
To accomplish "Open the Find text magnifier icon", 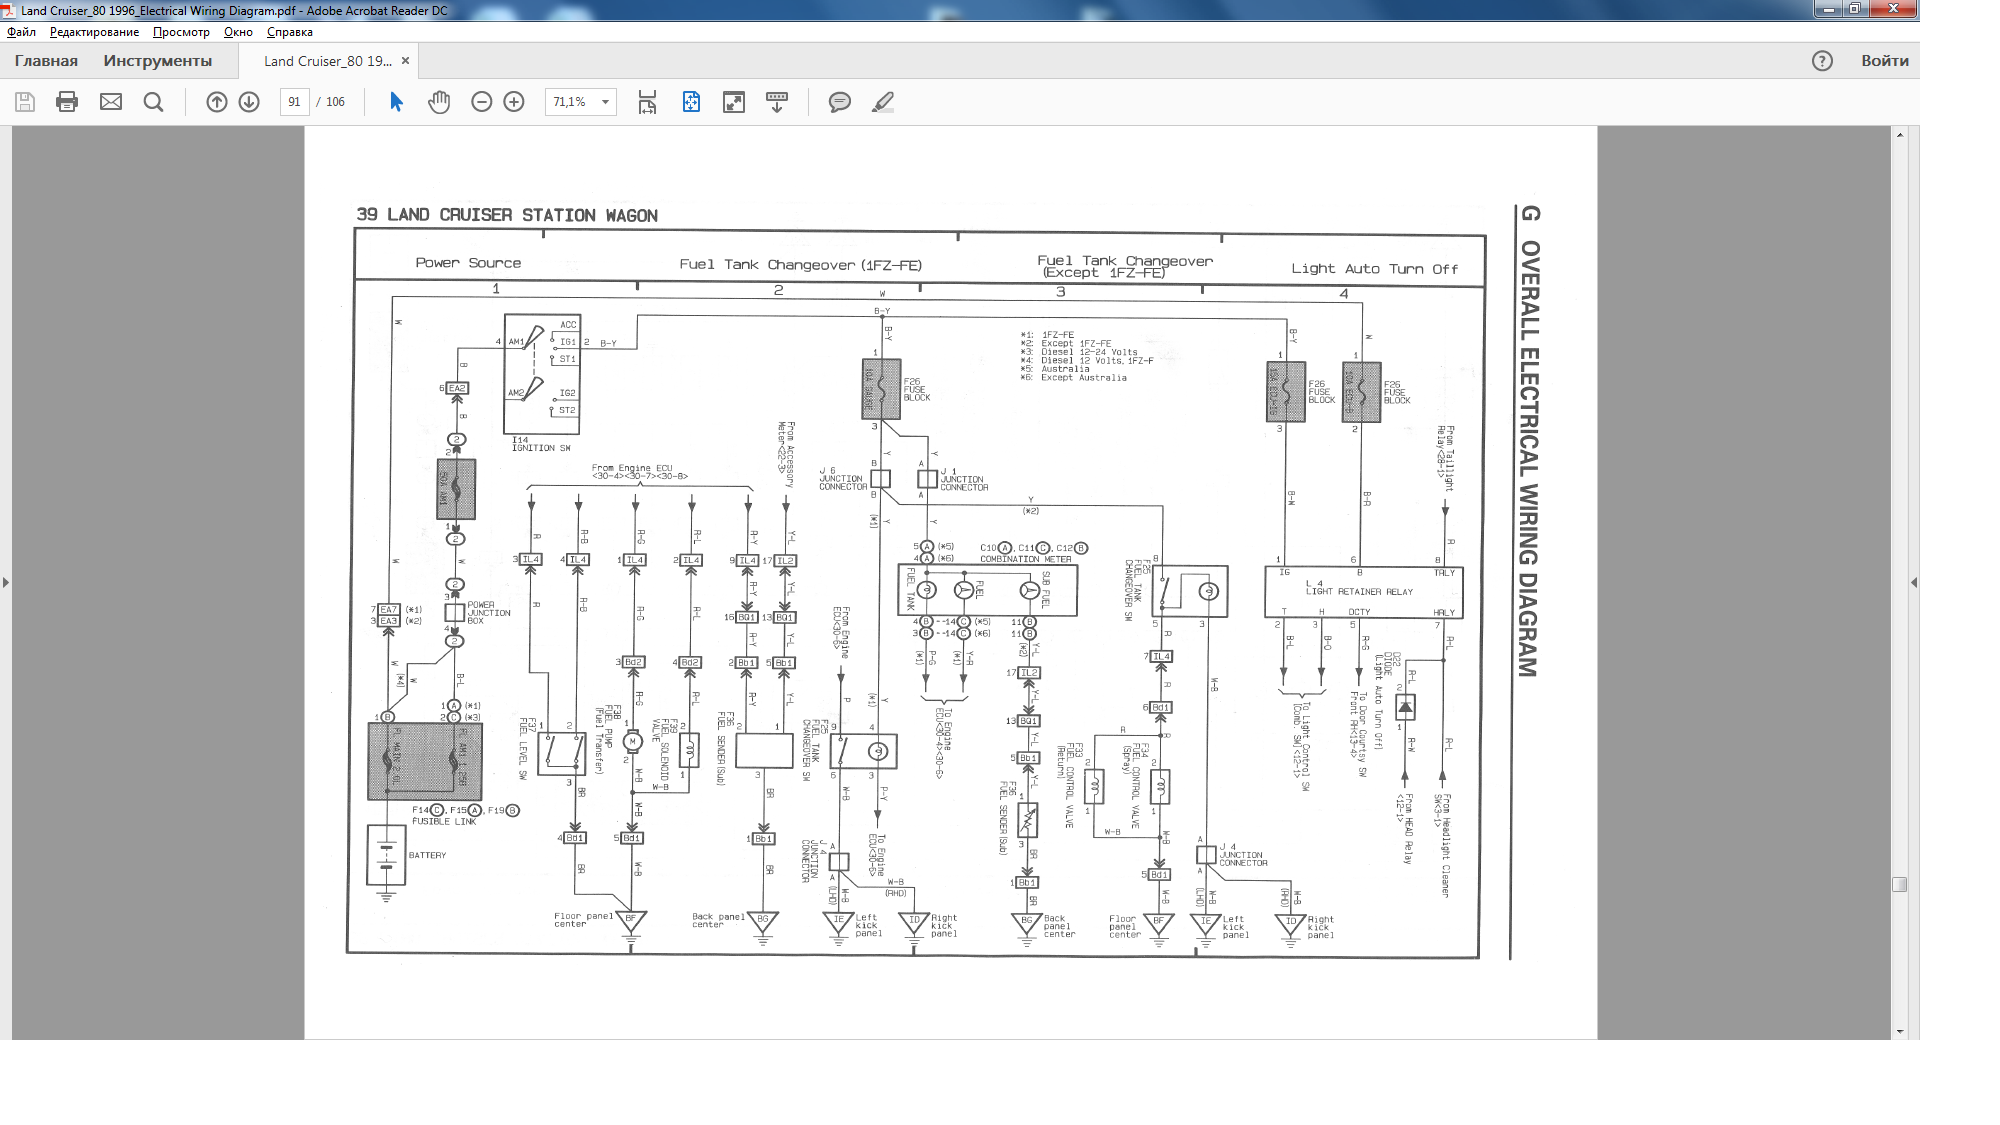I will (153, 102).
